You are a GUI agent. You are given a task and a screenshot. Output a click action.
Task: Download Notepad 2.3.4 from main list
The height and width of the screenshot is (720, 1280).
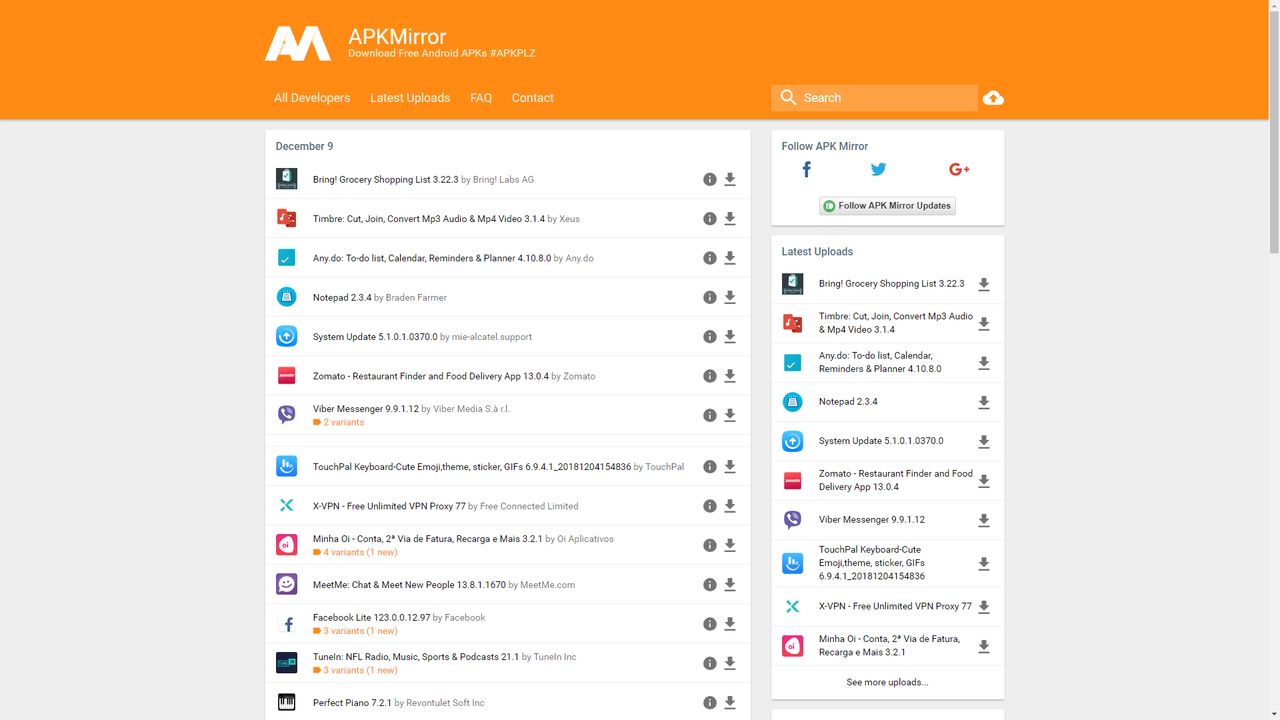pos(730,297)
